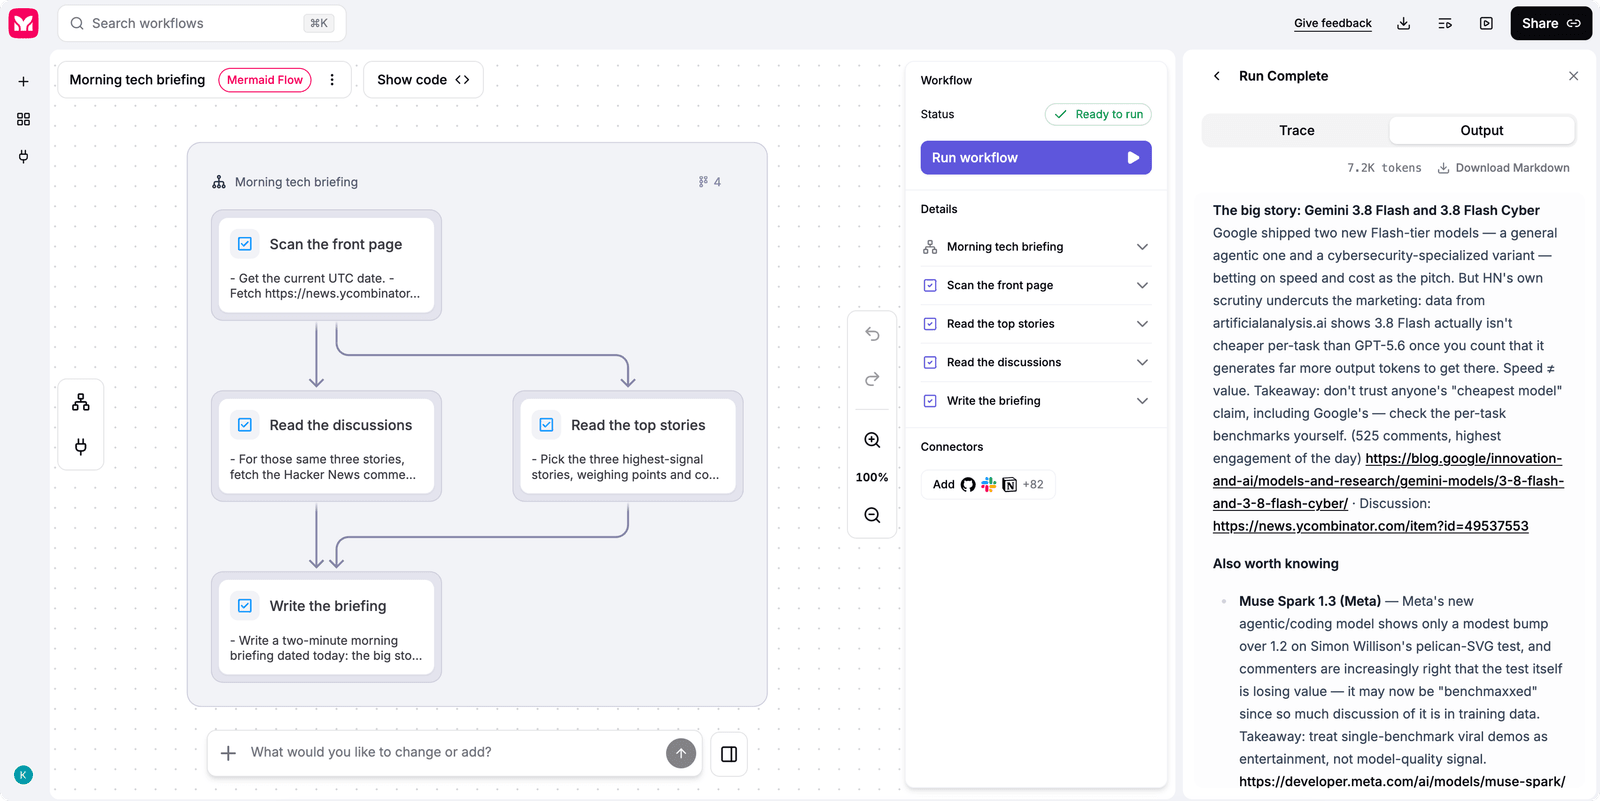
Task: Click the Also worth knowing heading
Action: pos(1276,564)
